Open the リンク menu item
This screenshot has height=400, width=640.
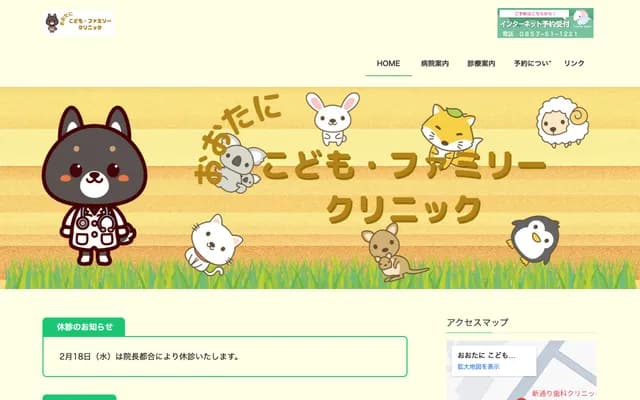pyautogui.click(x=574, y=63)
